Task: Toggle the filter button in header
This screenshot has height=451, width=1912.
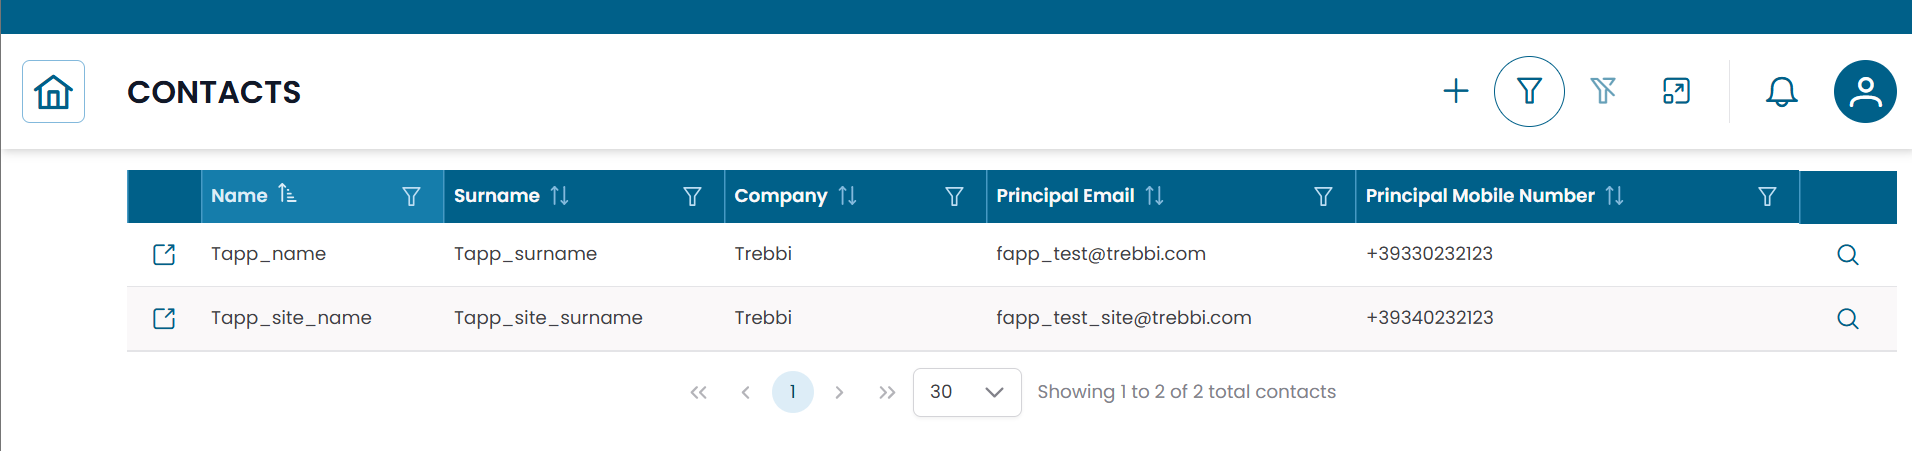Action: (1529, 91)
